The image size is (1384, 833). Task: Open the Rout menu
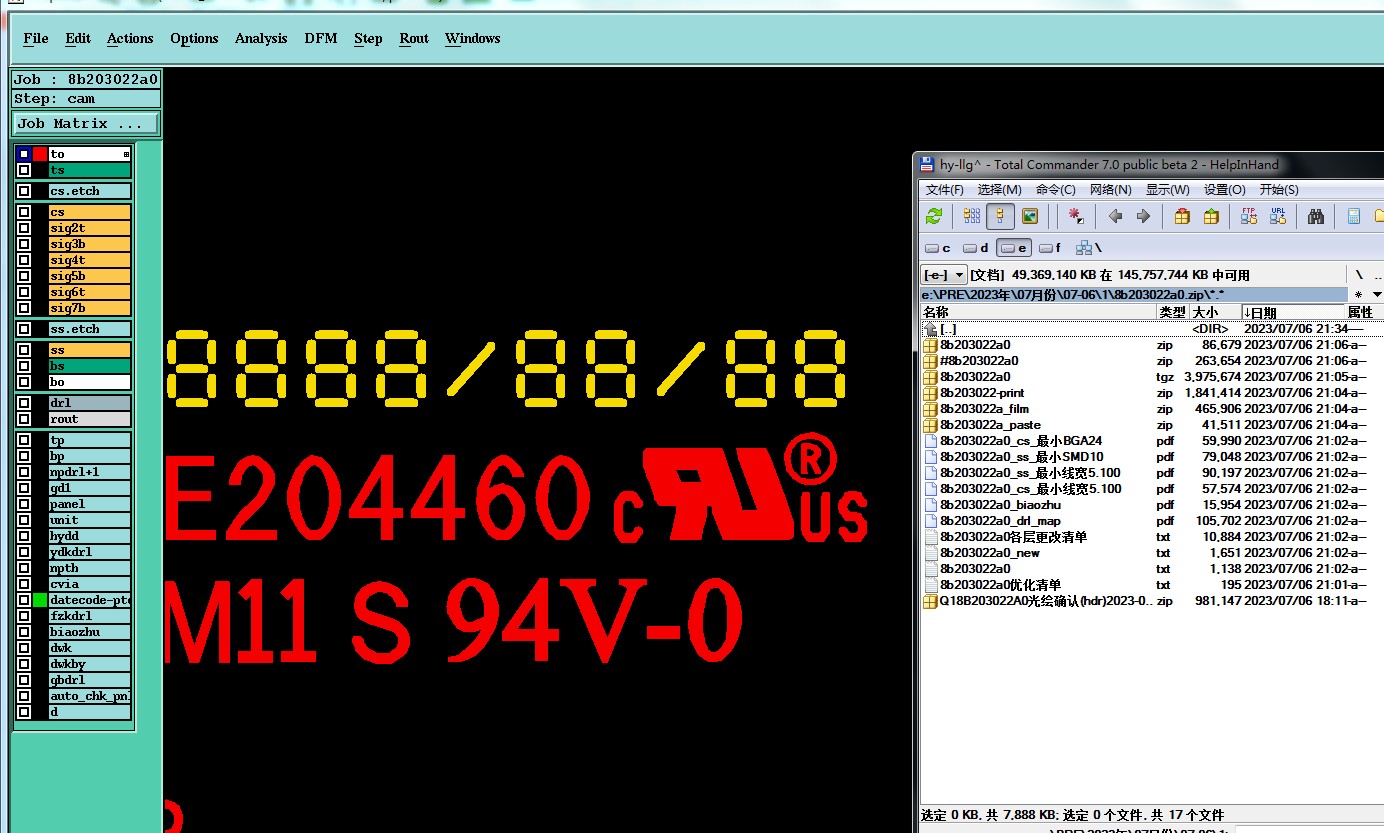tap(414, 38)
